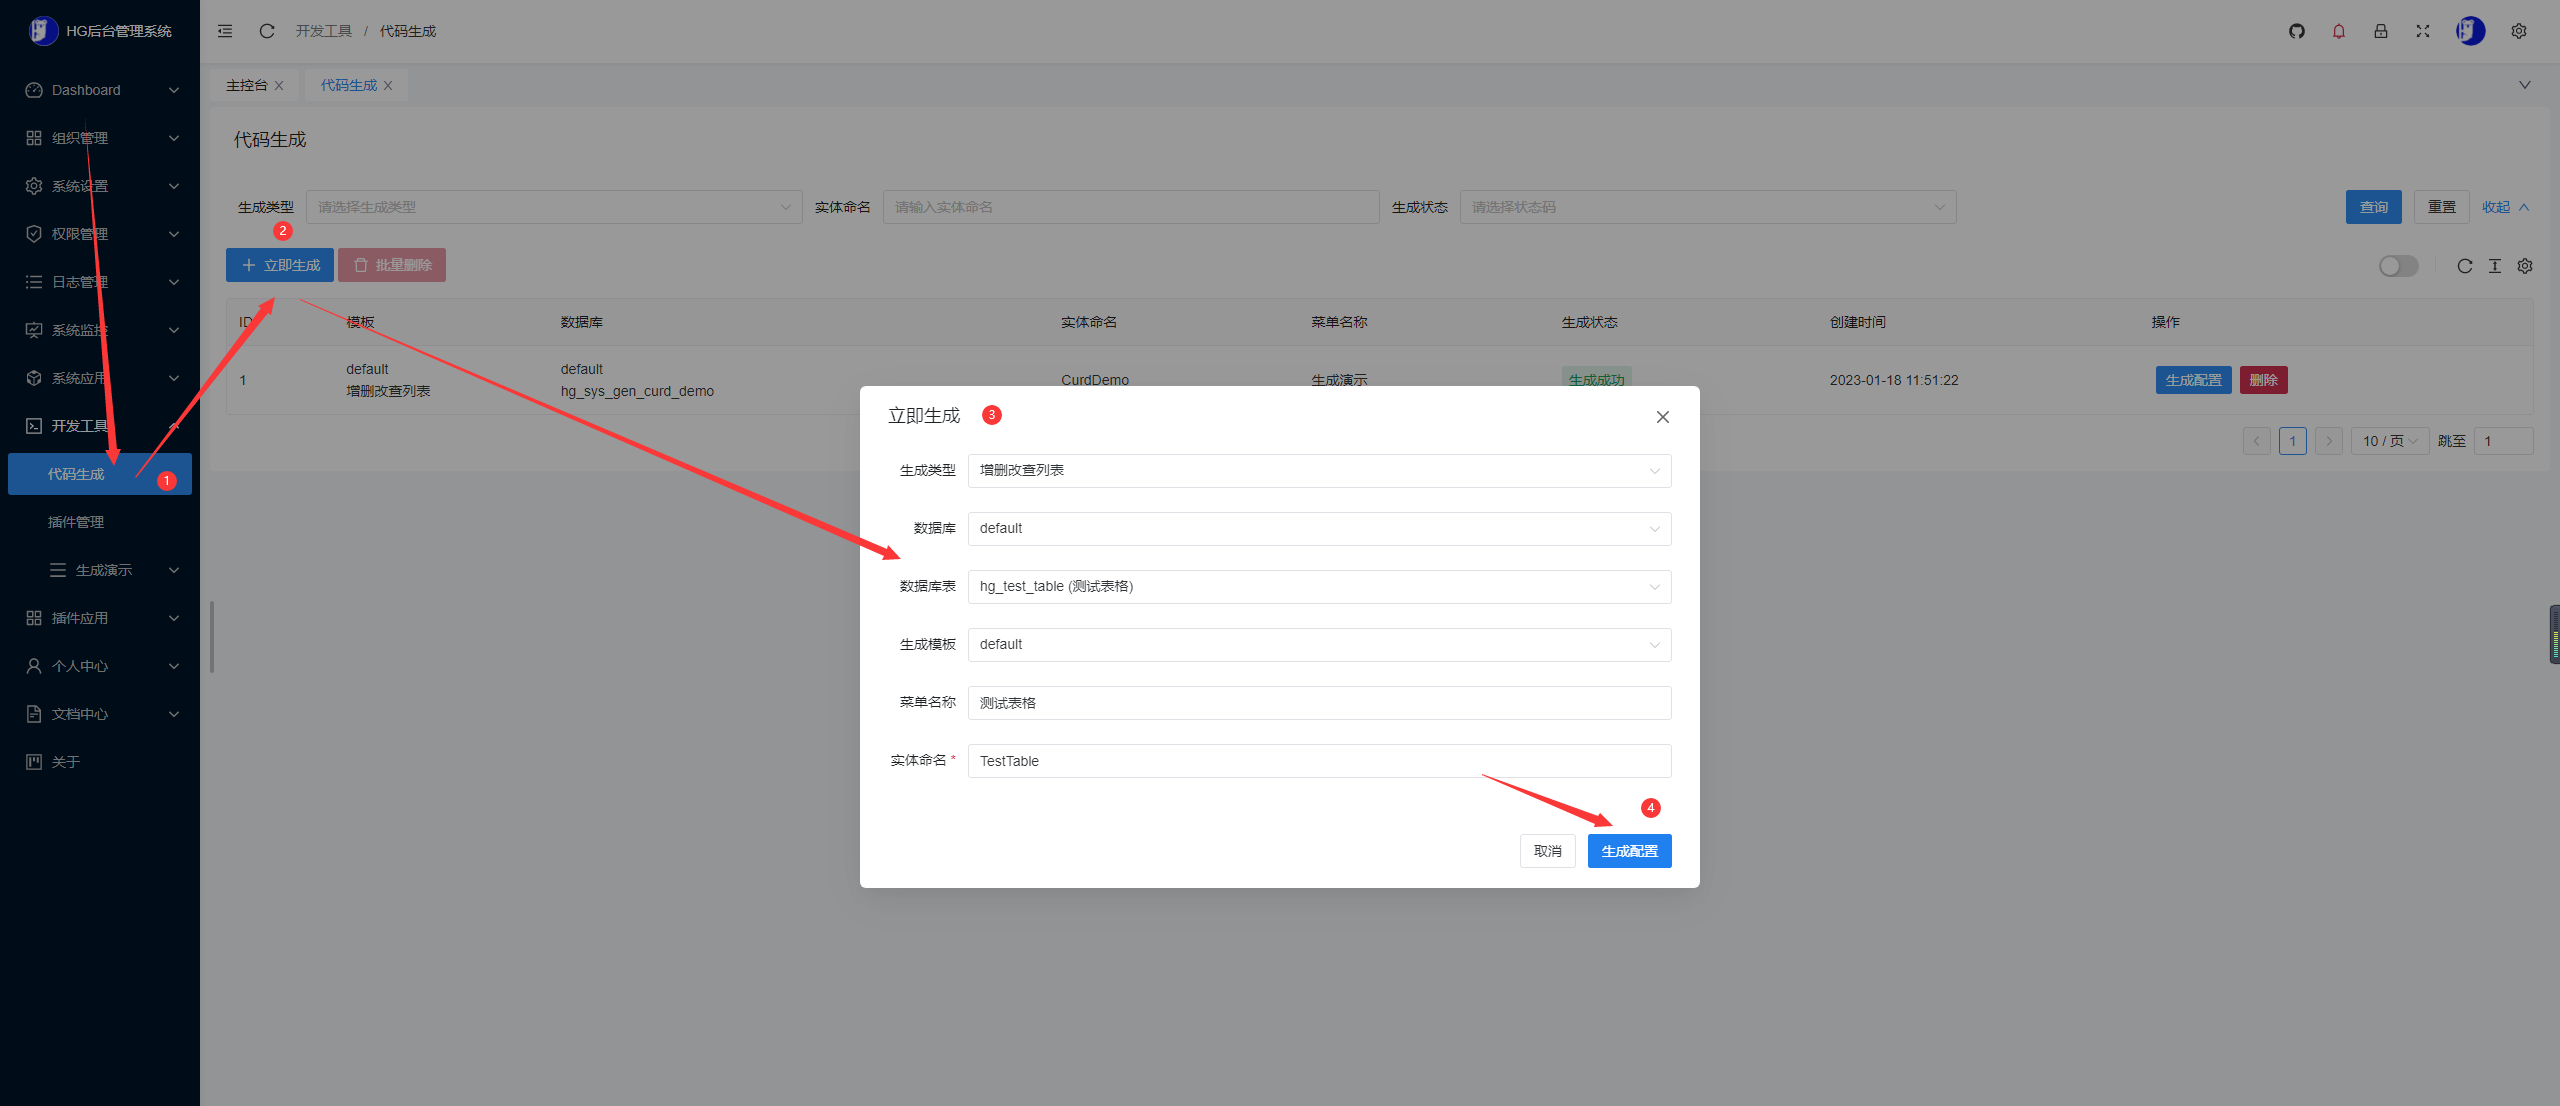Collapse the 开发工具 sidebar section
Viewport: 2560px width, 1106px height.
[x=100, y=425]
